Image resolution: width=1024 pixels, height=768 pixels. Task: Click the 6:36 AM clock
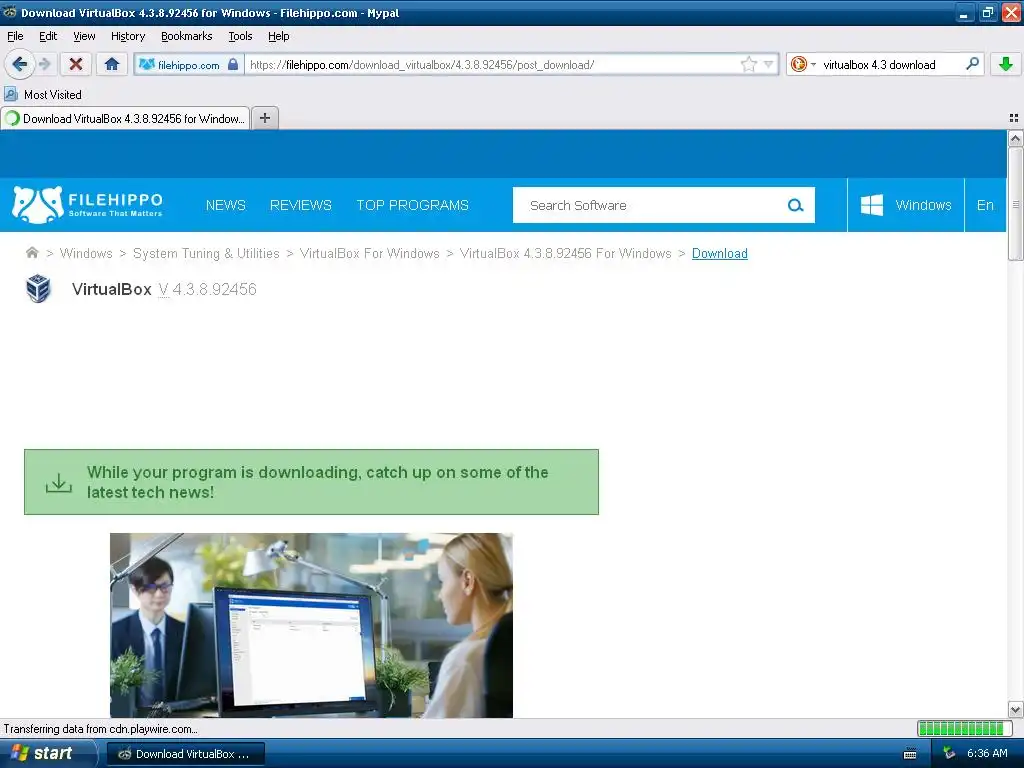[x=987, y=754]
